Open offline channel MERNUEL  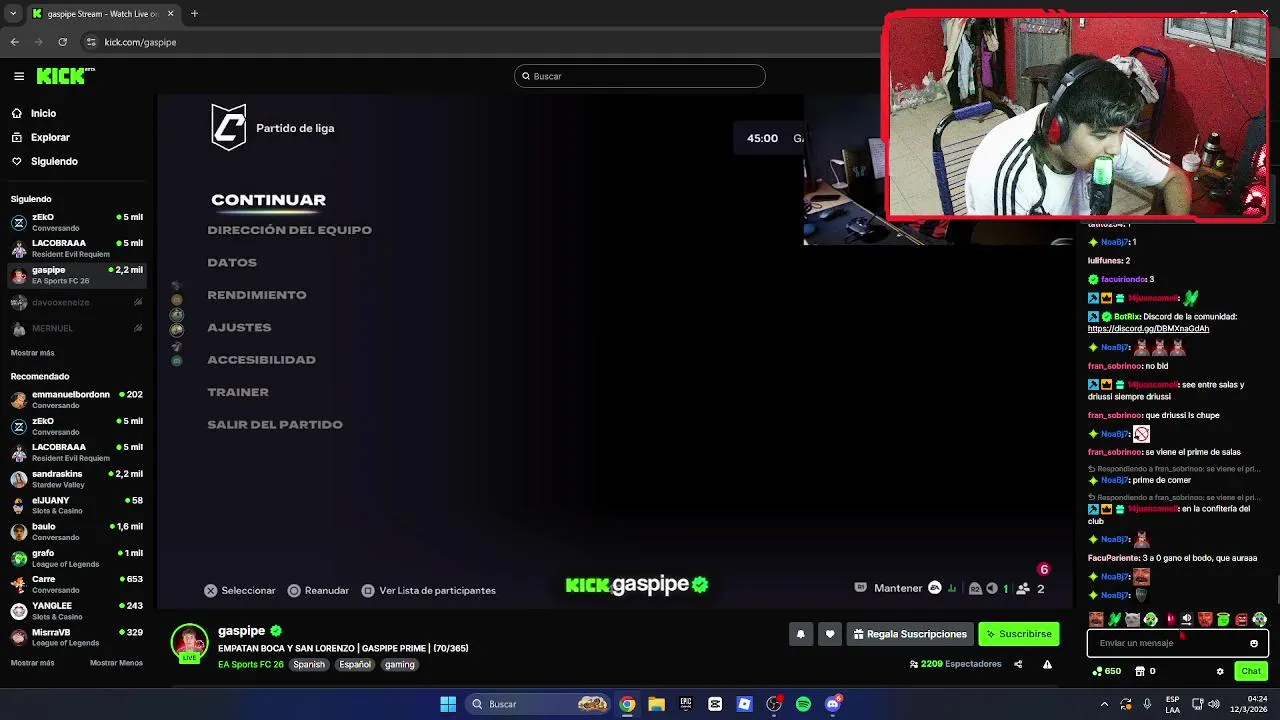click(x=78, y=328)
